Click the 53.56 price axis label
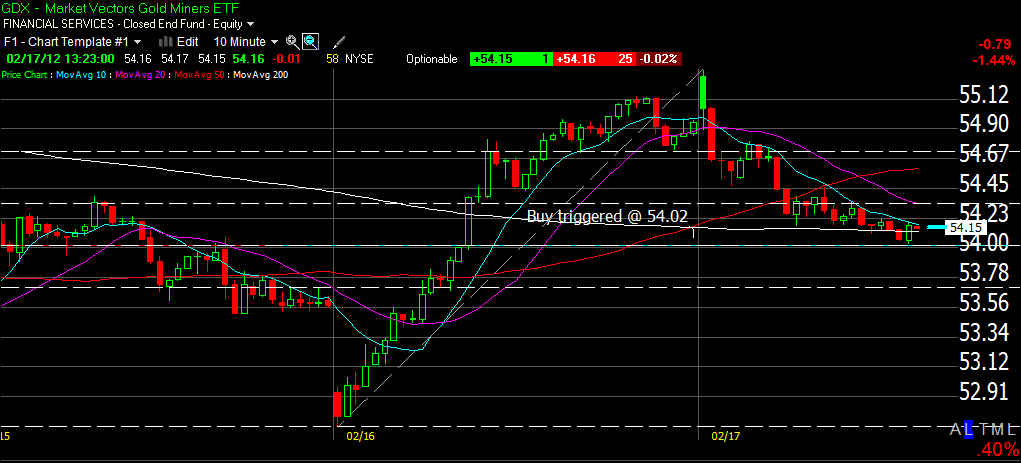 [x=985, y=303]
